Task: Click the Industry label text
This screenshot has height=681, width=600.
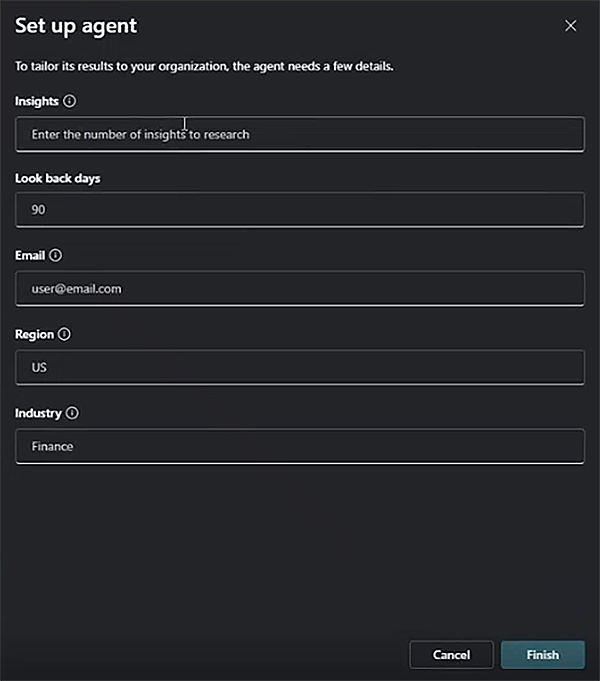Action: [38, 413]
